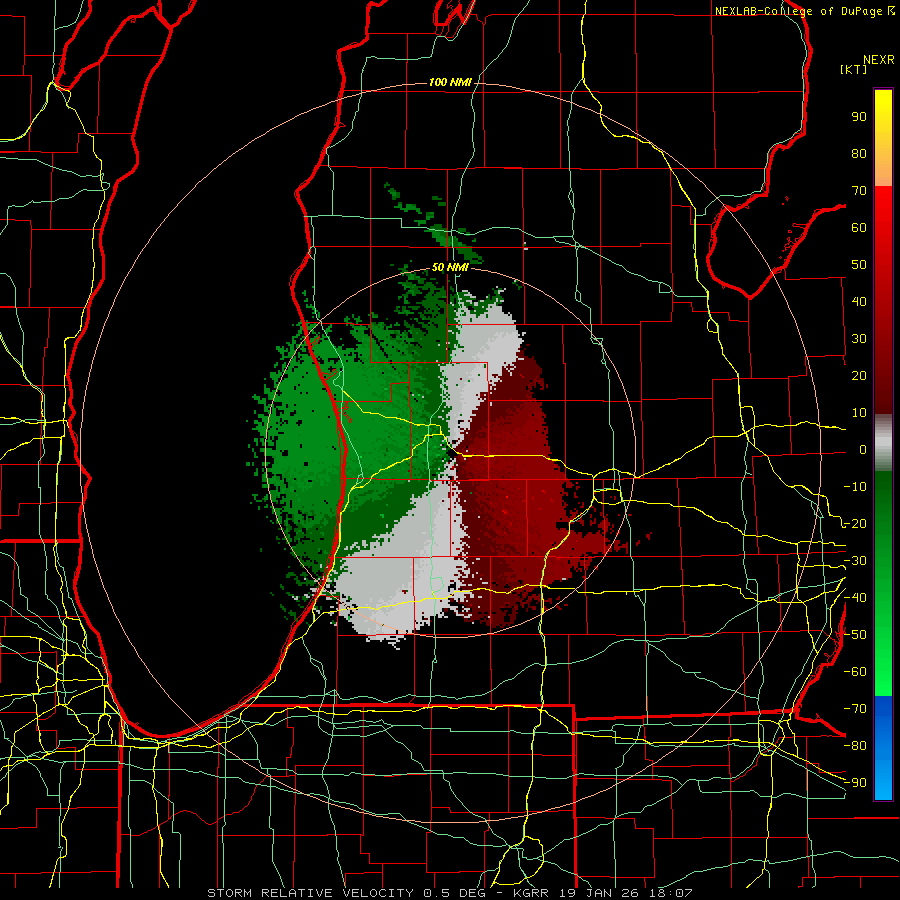Screen dimensions: 900x900
Task: Click the -70 value on the velocity scale
Action: tap(855, 709)
